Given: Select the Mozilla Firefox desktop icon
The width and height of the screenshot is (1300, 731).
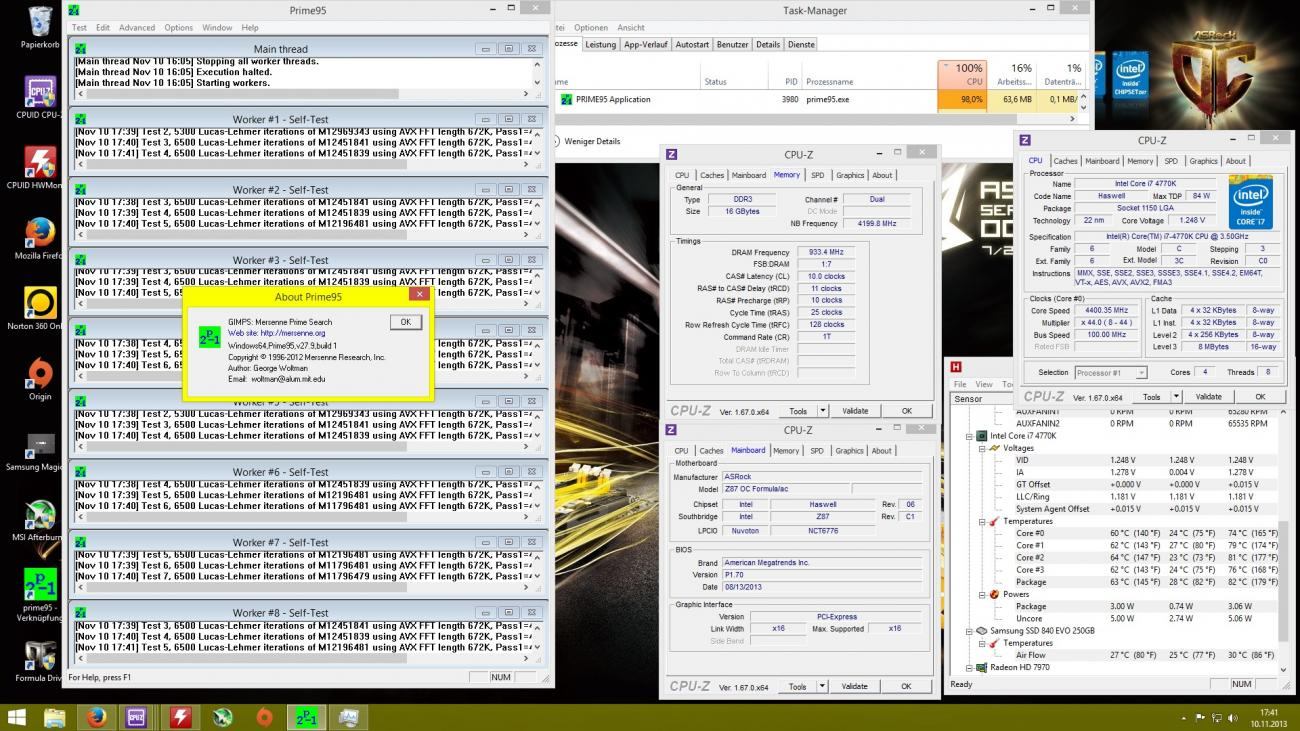Looking at the screenshot, I should (x=40, y=238).
